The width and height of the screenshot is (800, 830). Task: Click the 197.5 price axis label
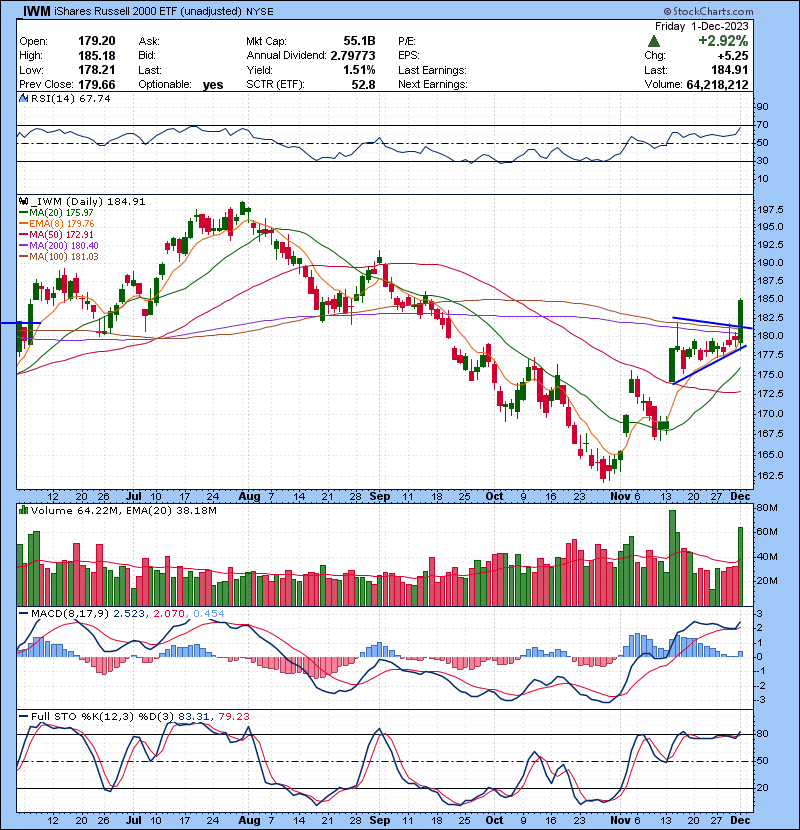769,211
